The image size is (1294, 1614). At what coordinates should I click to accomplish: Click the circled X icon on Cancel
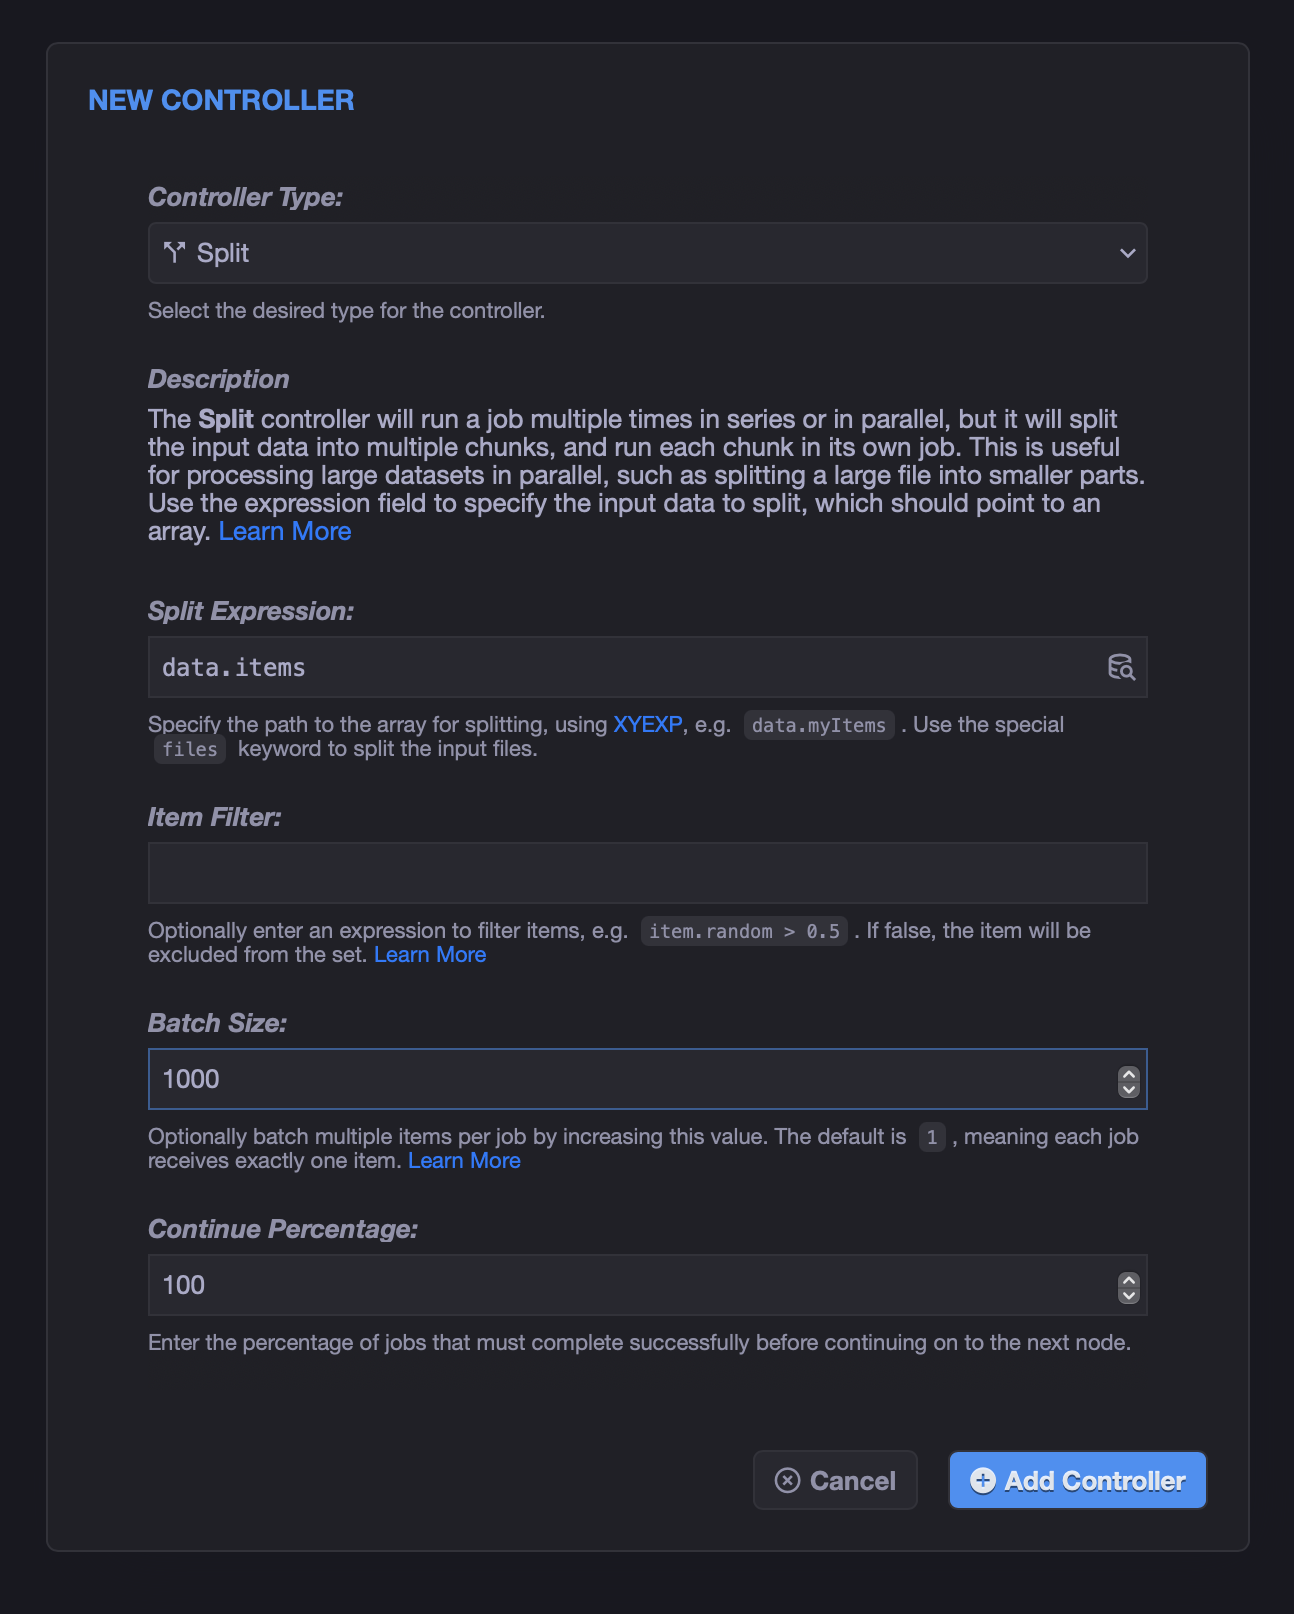point(788,1480)
